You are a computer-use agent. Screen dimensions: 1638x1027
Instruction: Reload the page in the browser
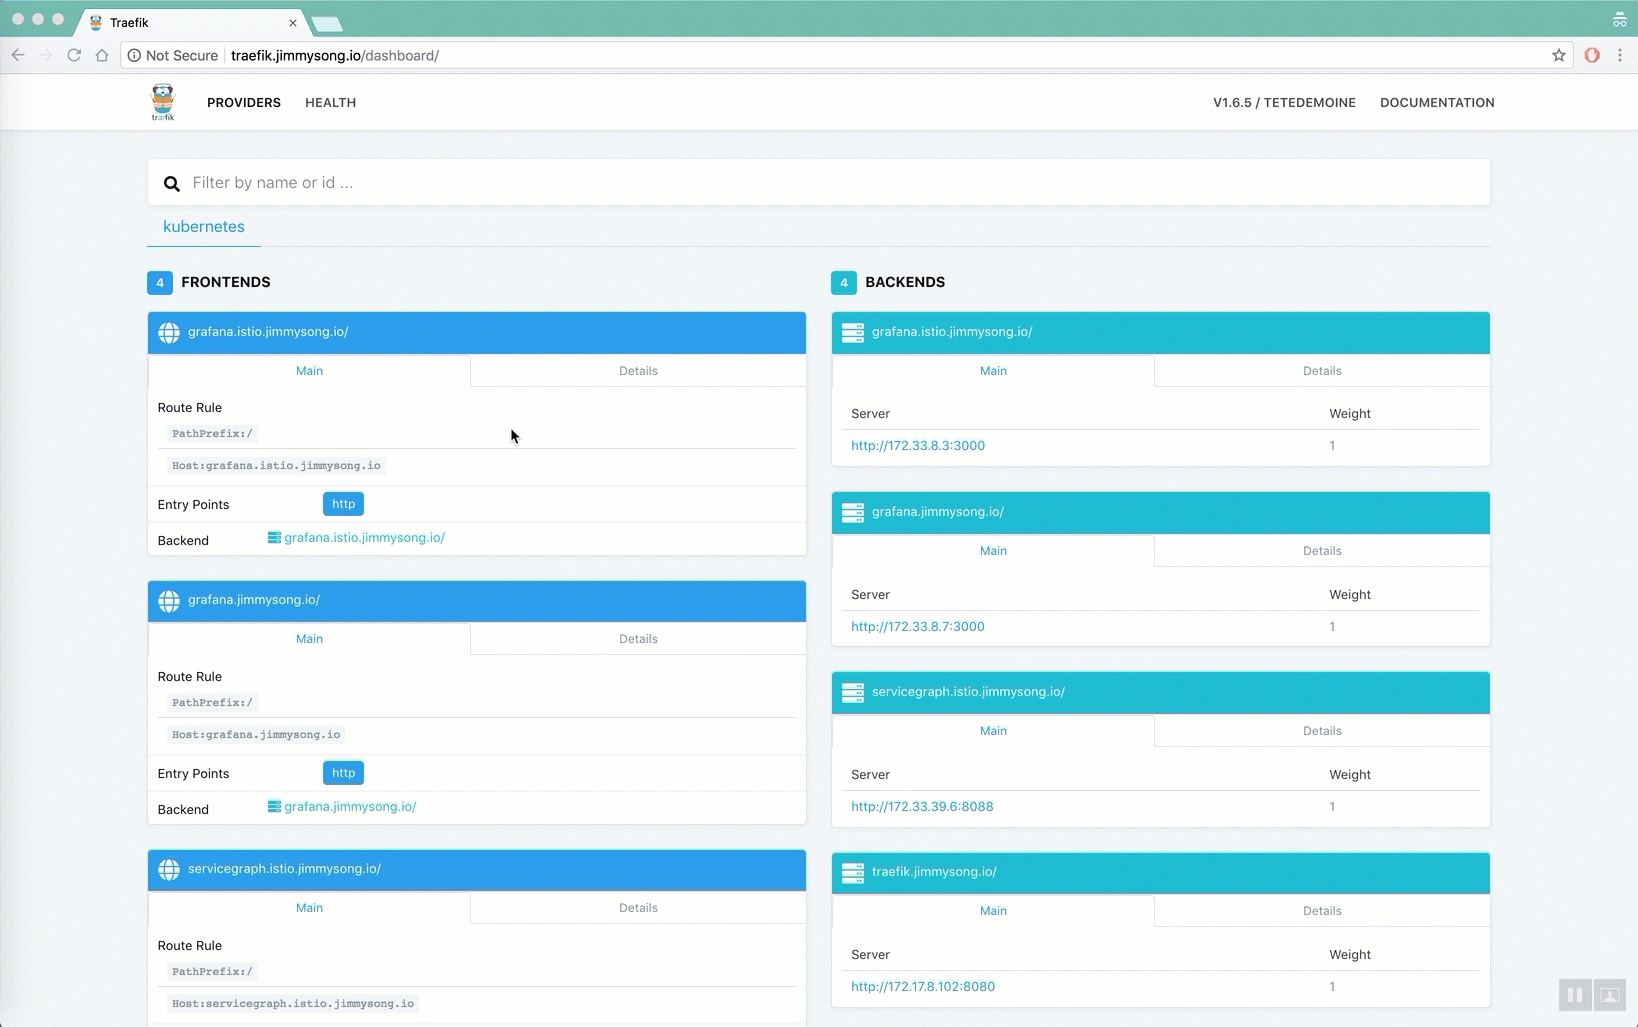click(74, 55)
